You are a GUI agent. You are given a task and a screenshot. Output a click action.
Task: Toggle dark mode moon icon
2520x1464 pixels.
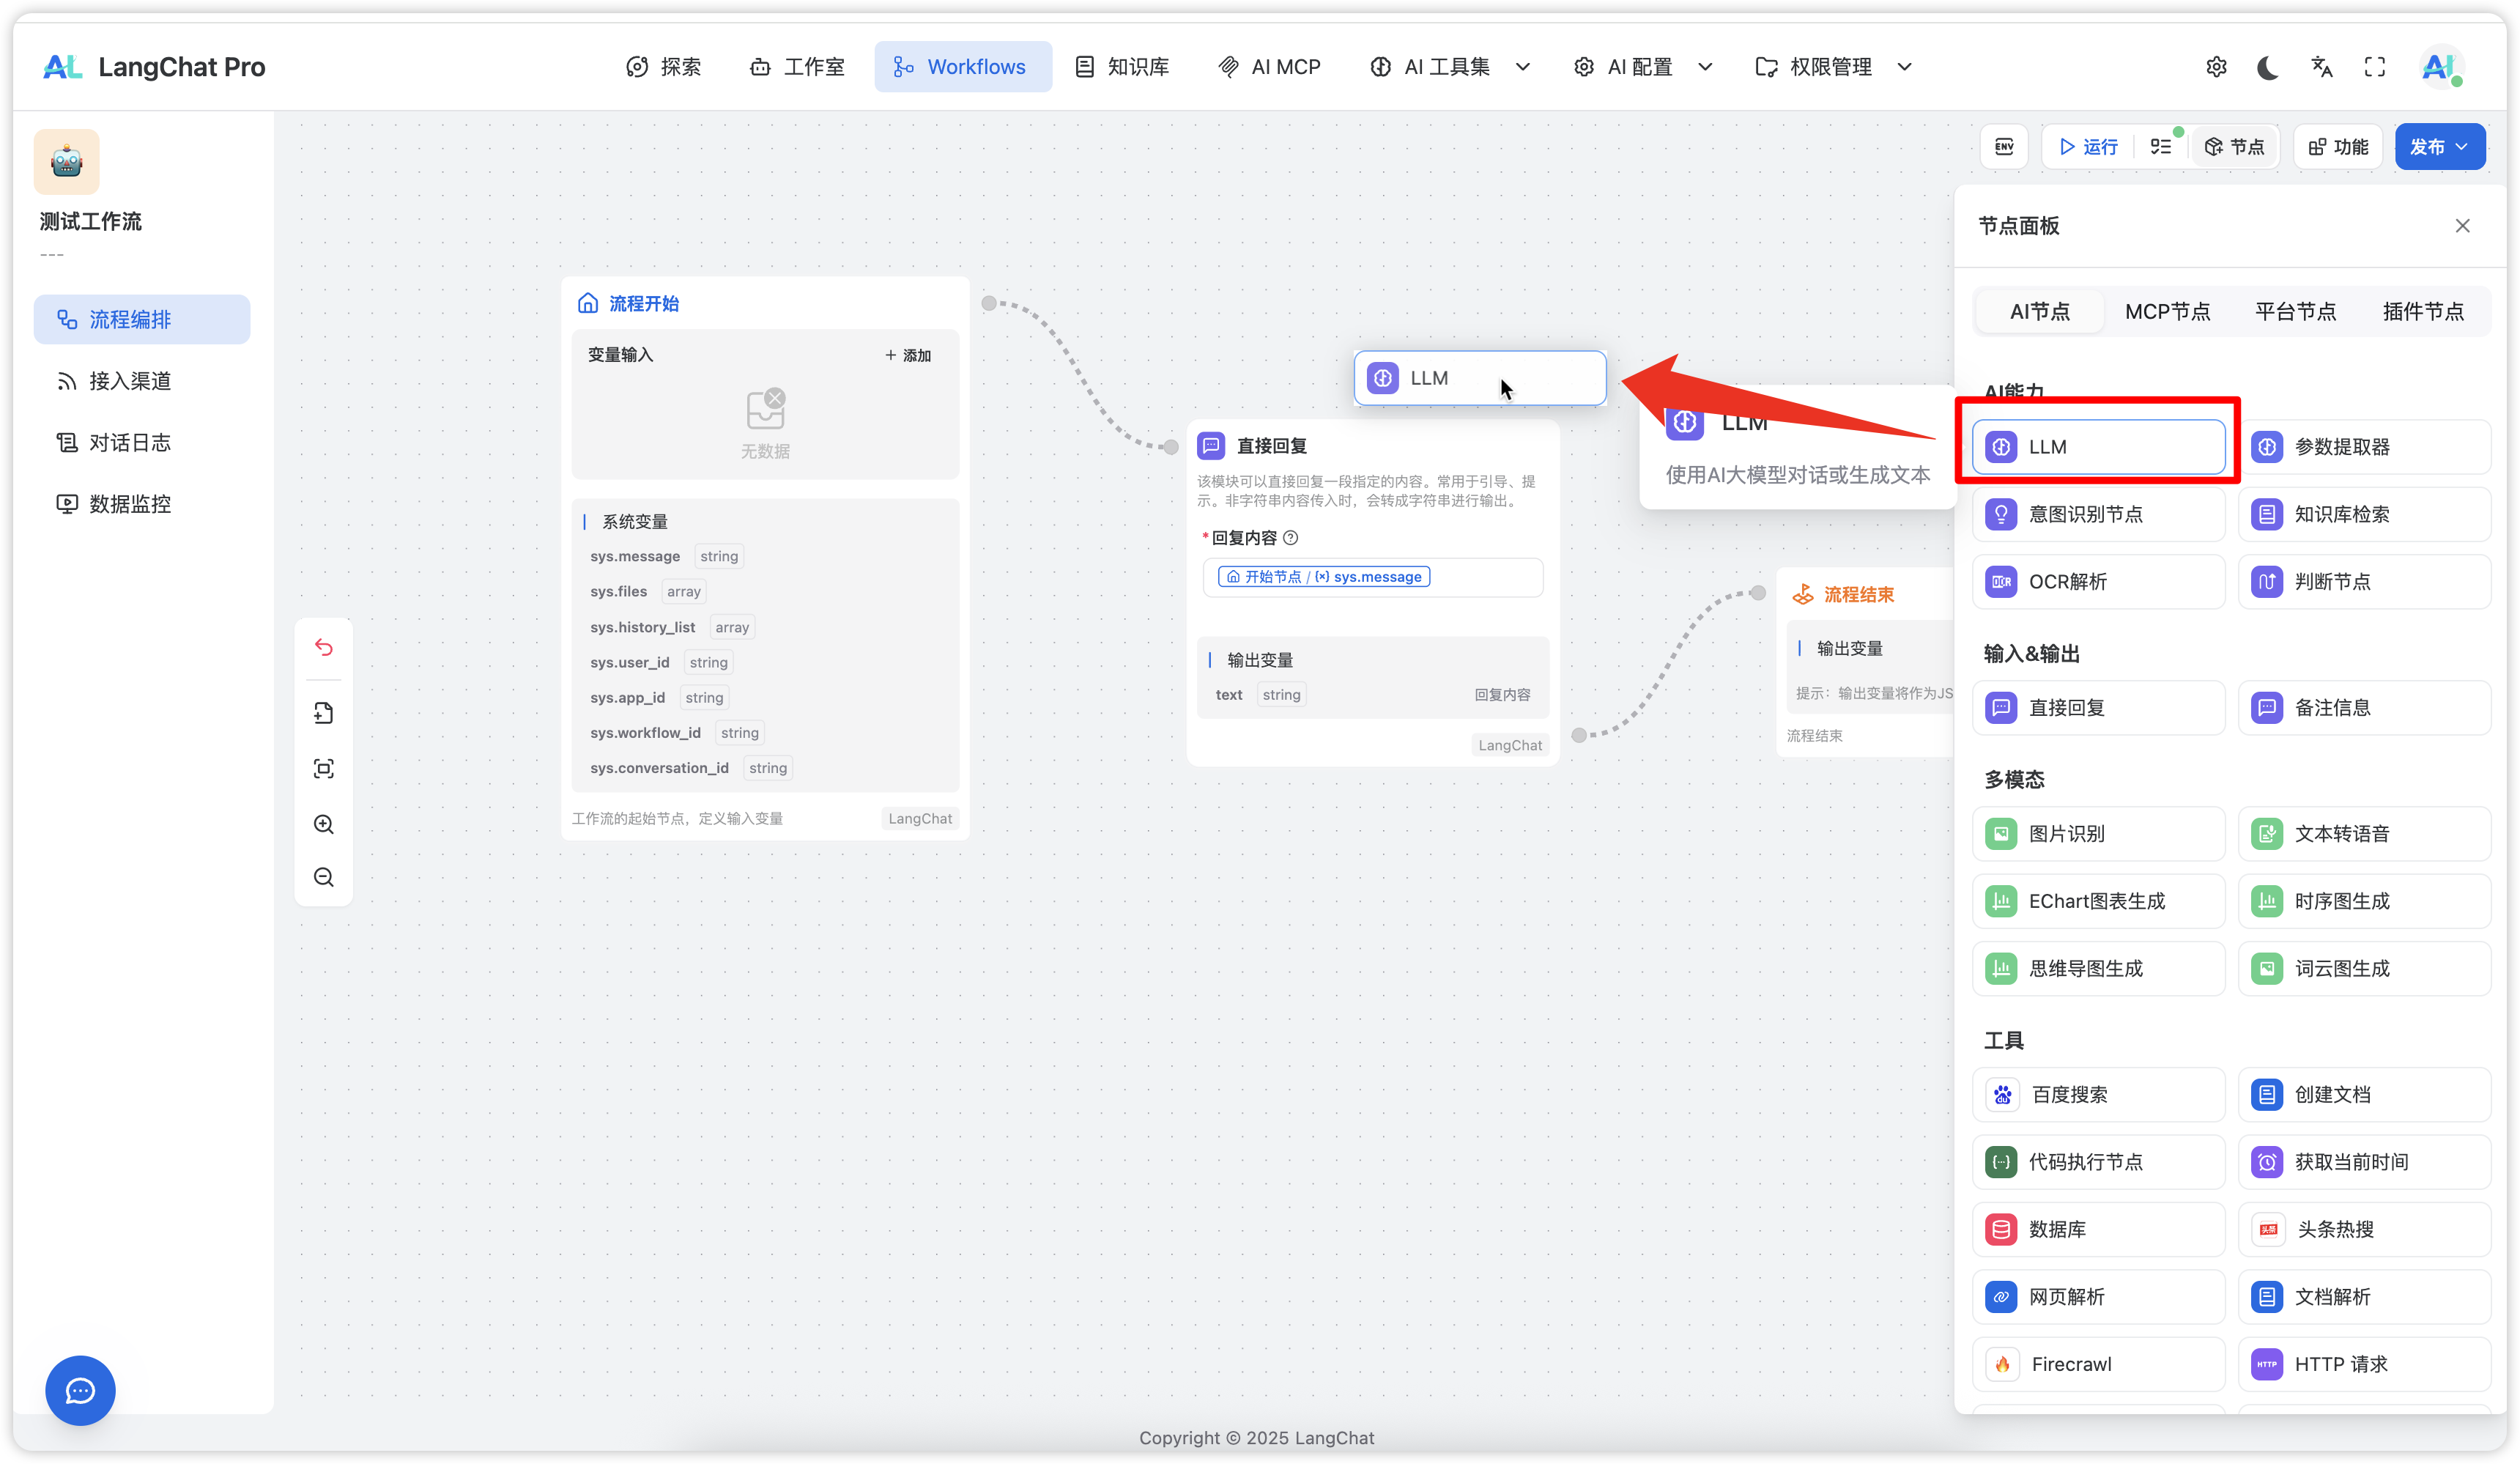pyautogui.click(x=2267, y=67)
